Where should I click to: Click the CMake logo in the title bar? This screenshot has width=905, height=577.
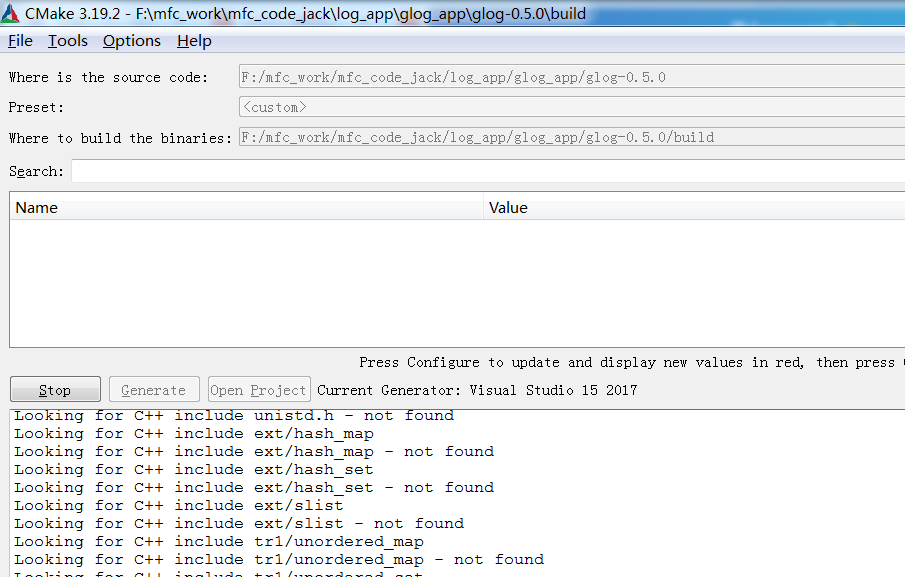pyautogui.click(x=10, y=12)
